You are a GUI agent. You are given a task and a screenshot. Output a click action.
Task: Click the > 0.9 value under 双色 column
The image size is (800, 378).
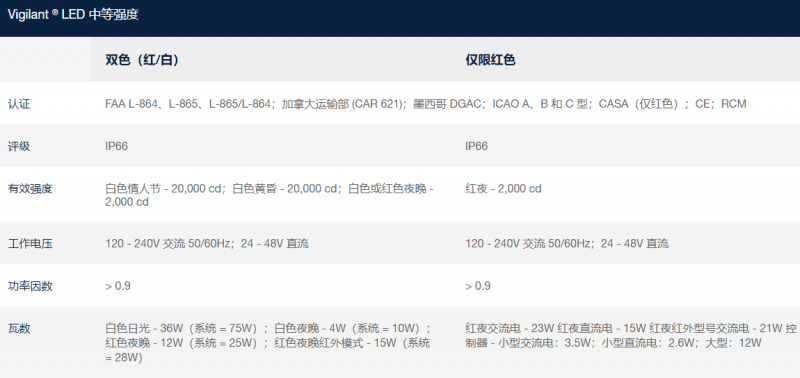coord(118,286)
